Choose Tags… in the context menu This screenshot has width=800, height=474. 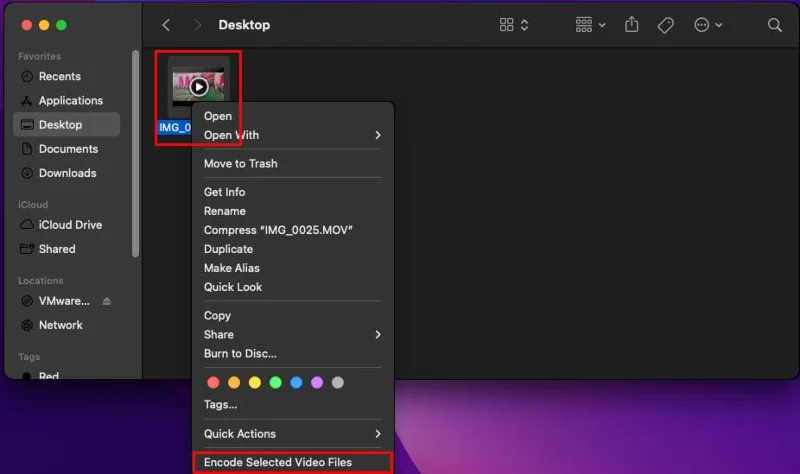coord(292,405)
